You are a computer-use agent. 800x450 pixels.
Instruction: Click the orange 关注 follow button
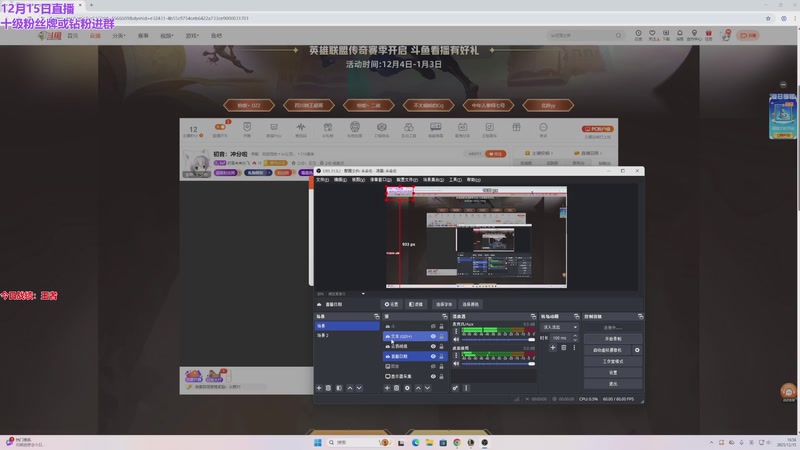click(495, 154)
